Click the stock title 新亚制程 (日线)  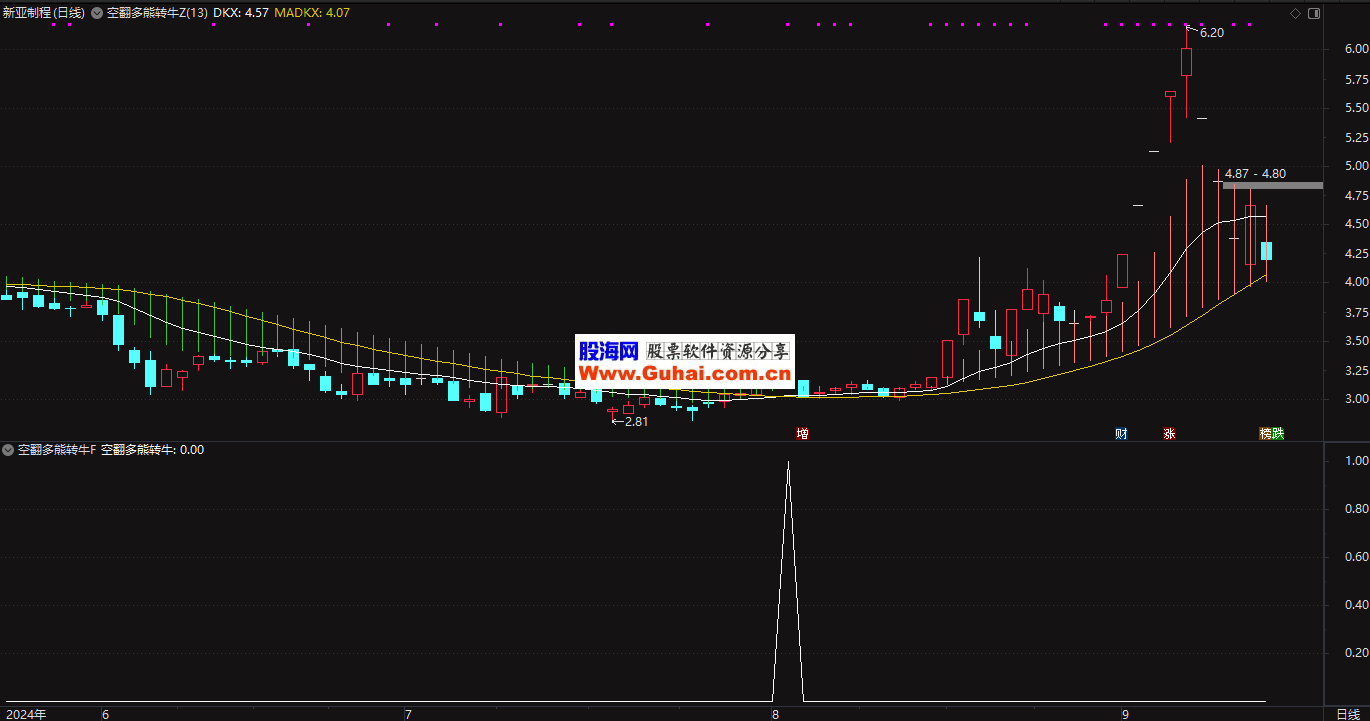(44, 13)
